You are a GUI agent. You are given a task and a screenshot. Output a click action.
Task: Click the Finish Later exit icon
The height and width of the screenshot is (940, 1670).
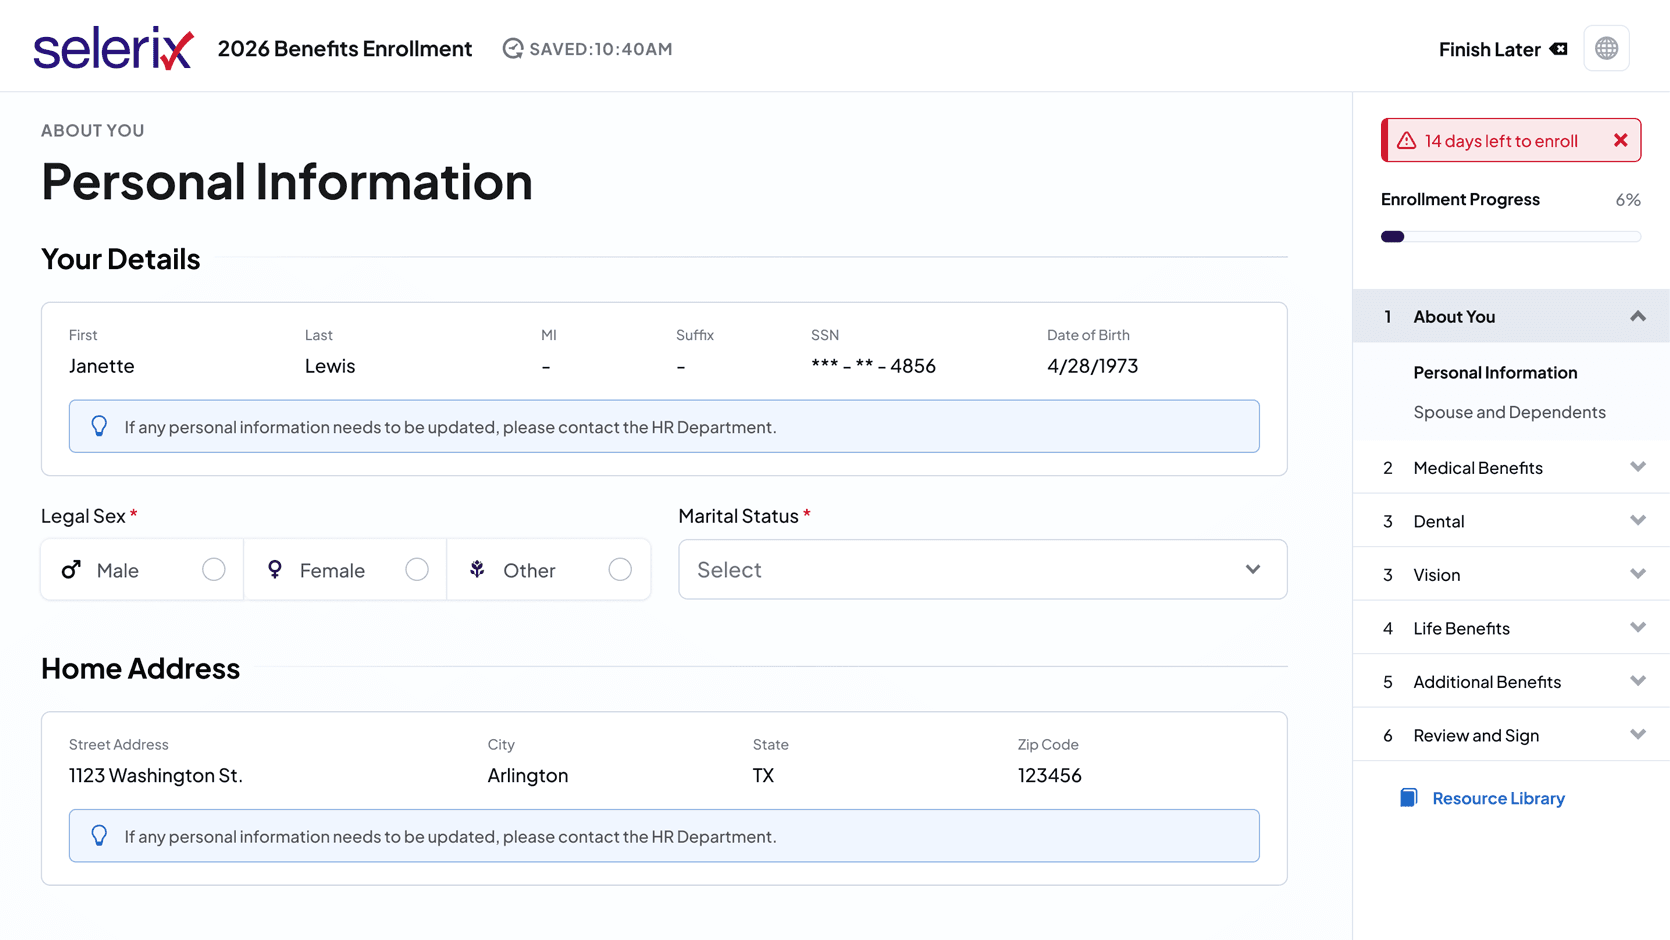[x=1558, y=49]
